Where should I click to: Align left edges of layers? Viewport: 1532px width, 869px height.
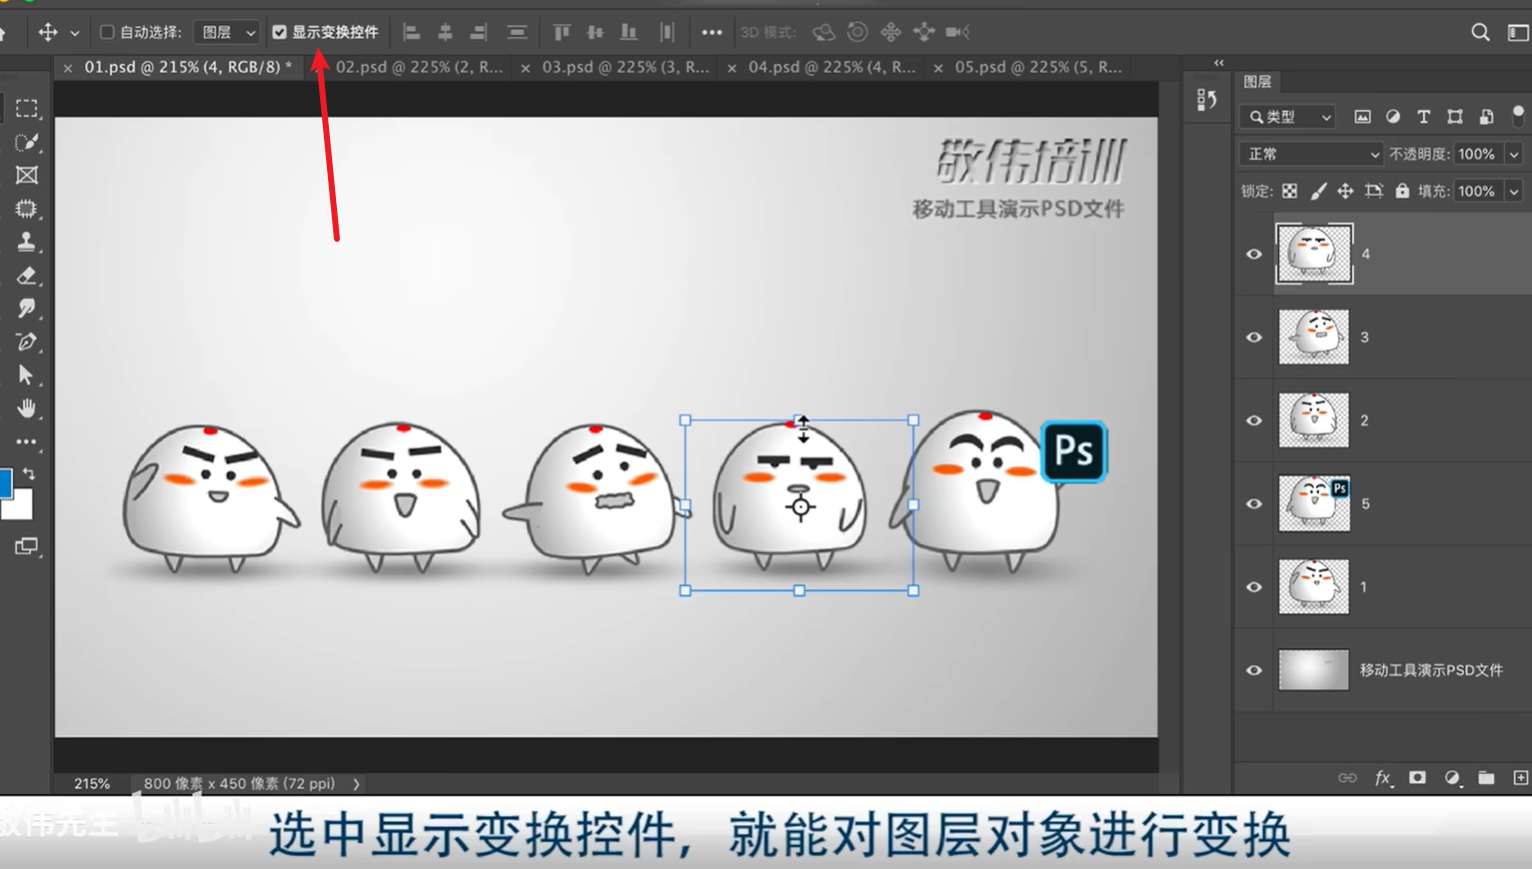click(x=411, y=32)
